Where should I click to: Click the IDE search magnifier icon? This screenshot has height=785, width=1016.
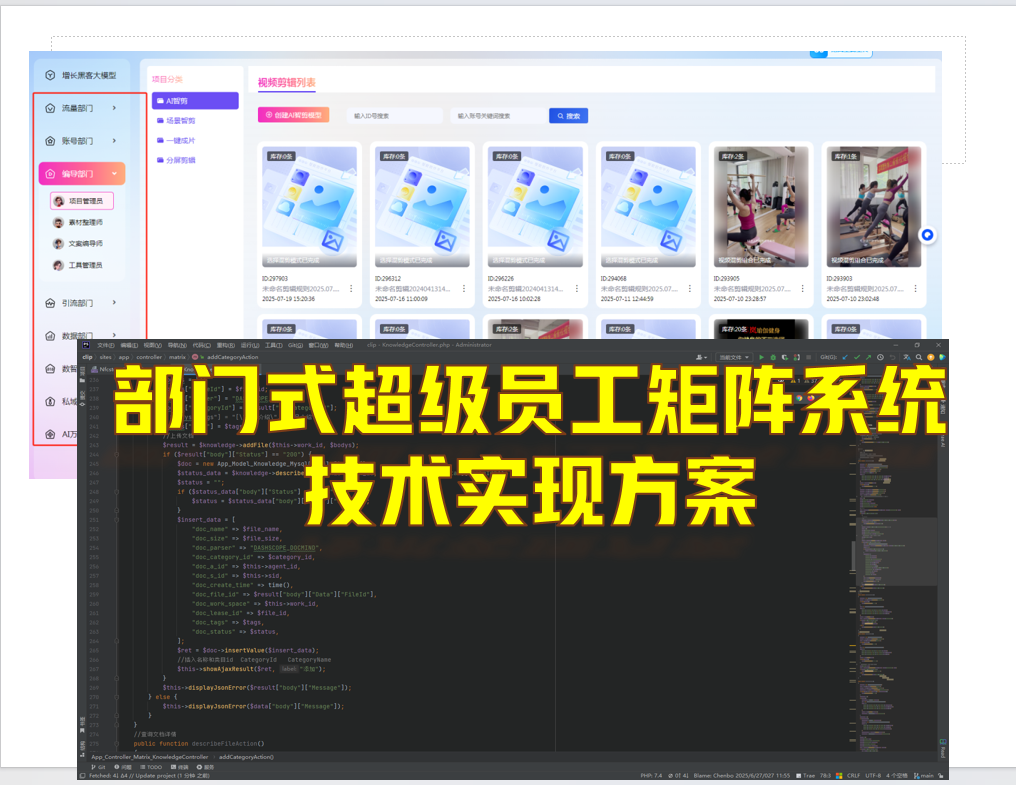pos(919,357)
